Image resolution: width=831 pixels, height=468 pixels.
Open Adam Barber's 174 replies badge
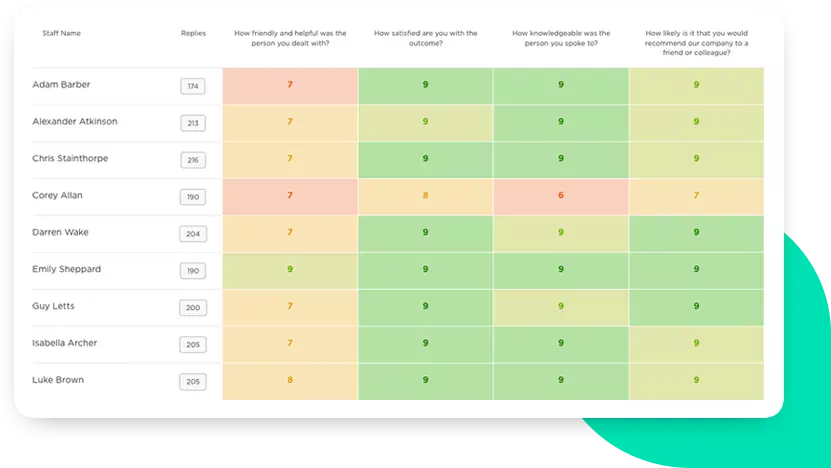(193, 86)
